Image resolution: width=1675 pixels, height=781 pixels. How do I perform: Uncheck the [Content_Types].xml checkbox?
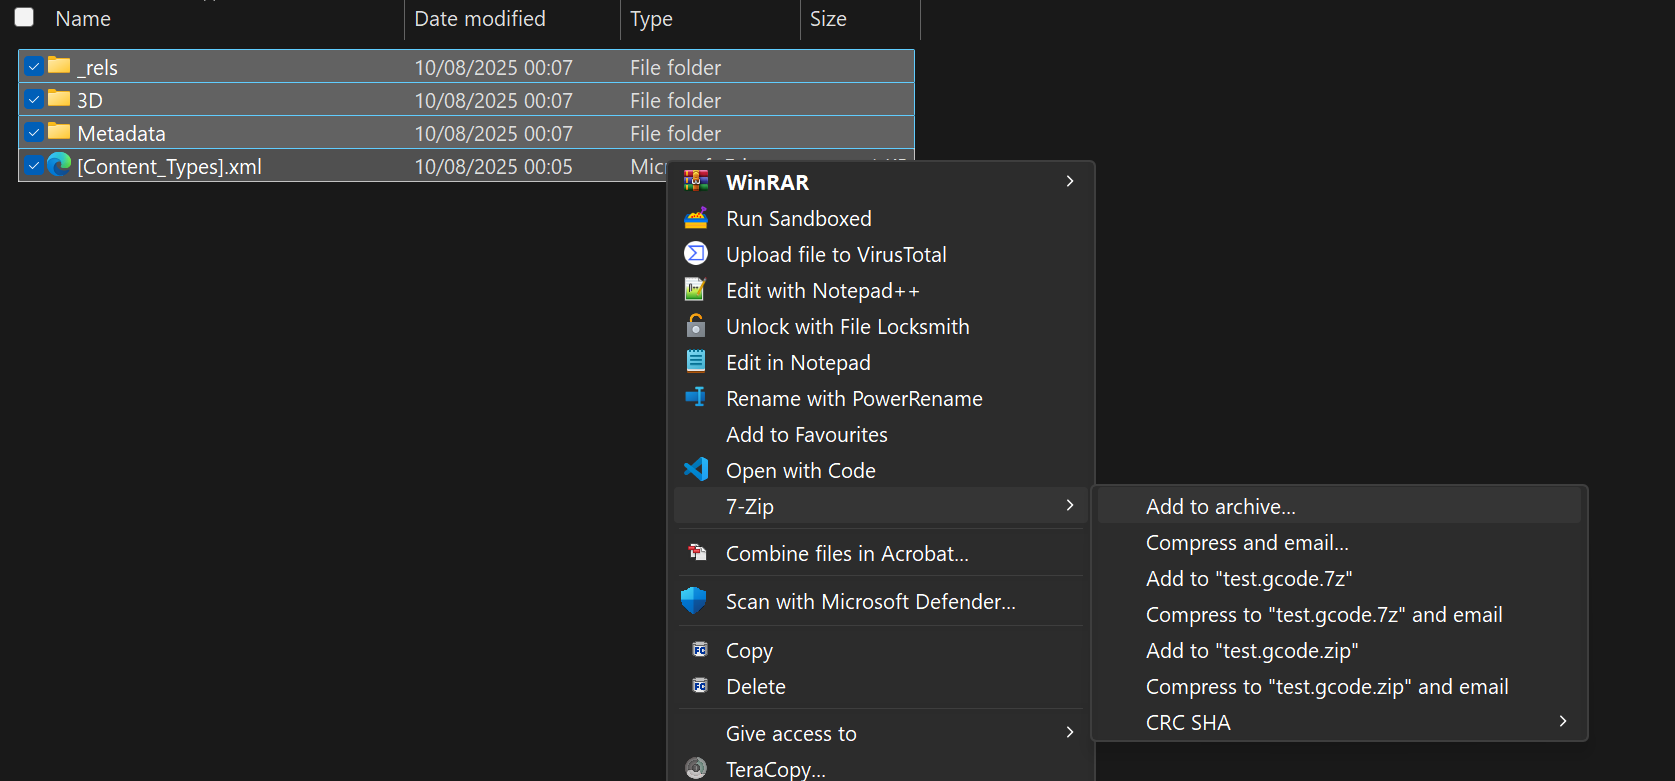tap(34, 165)
